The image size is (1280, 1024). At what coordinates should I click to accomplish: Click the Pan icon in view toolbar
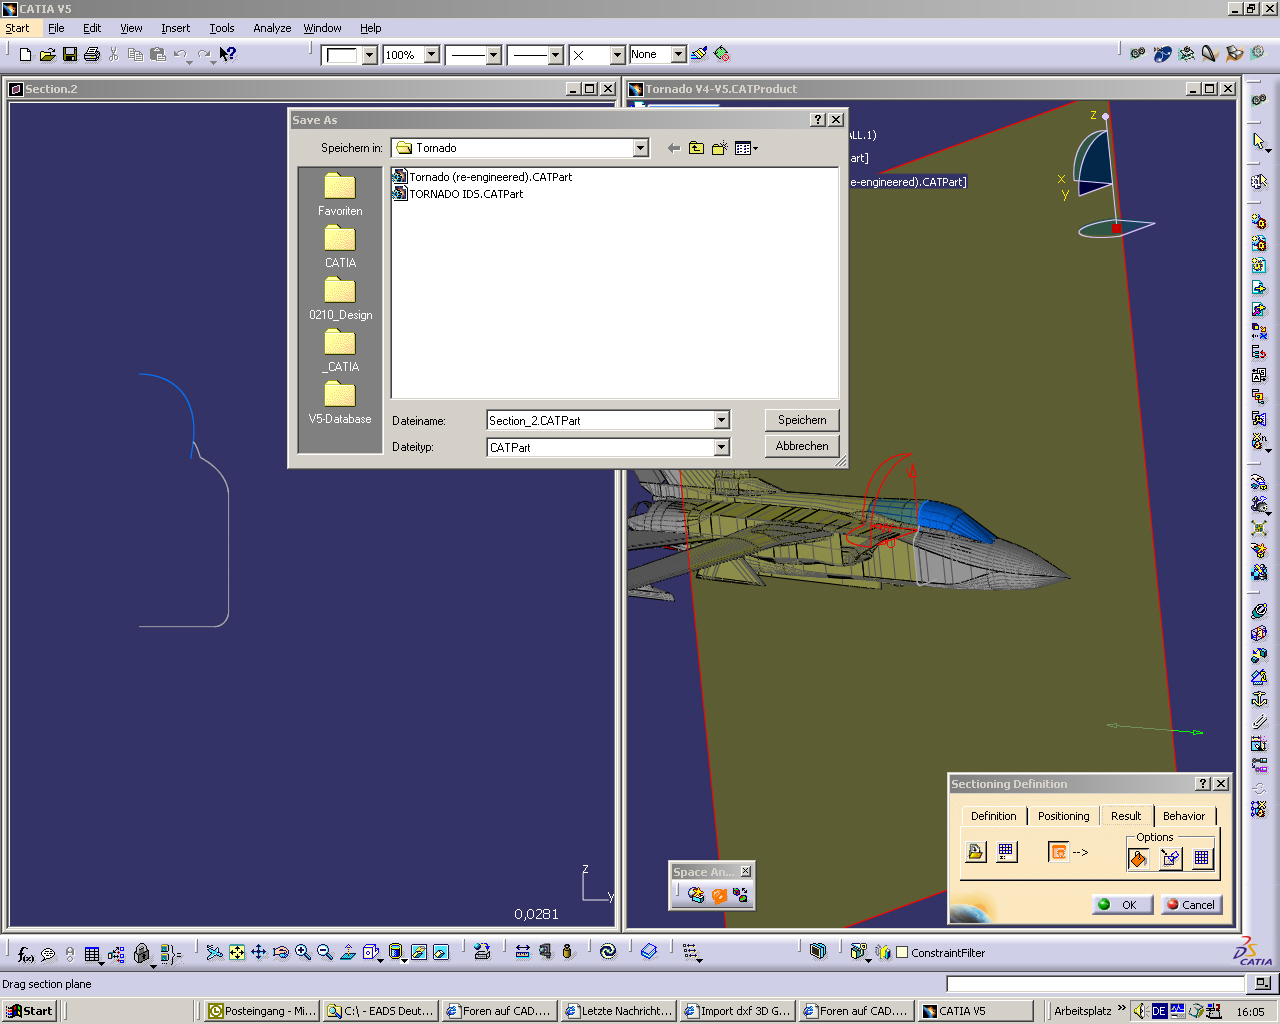[x=259, y=952]
